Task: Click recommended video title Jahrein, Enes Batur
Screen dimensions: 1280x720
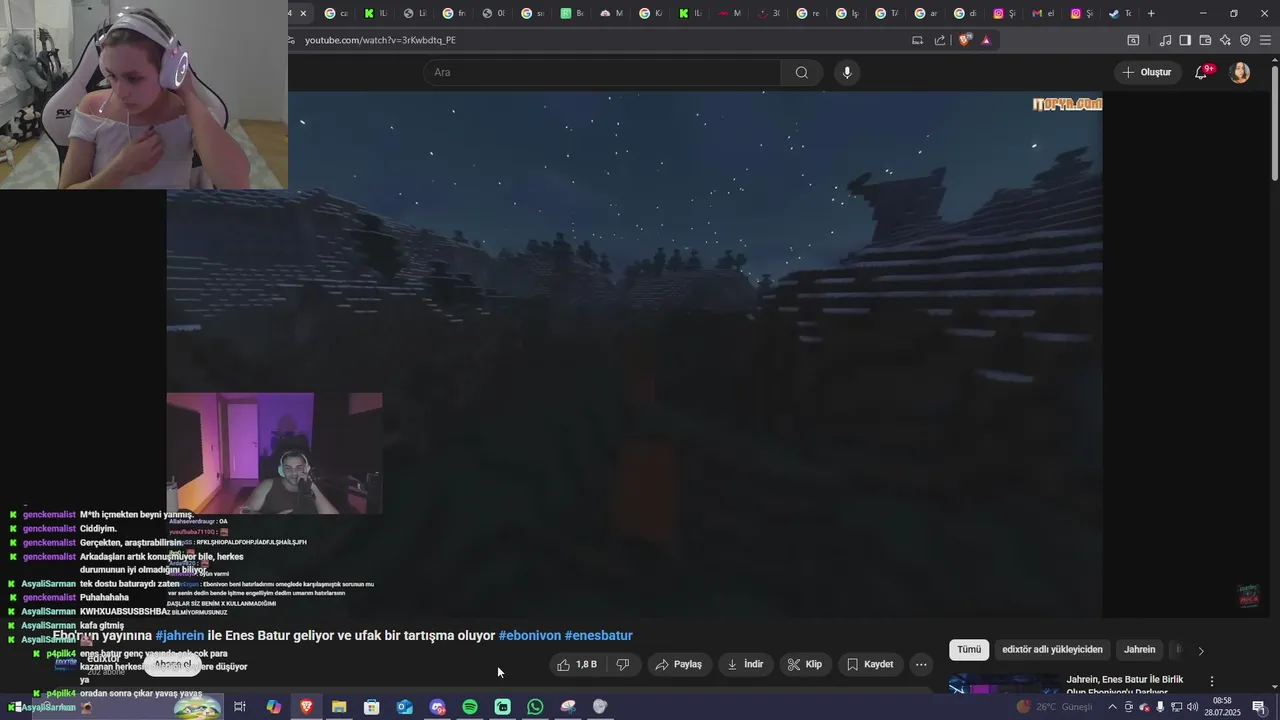Action: tap(1124, 685)
